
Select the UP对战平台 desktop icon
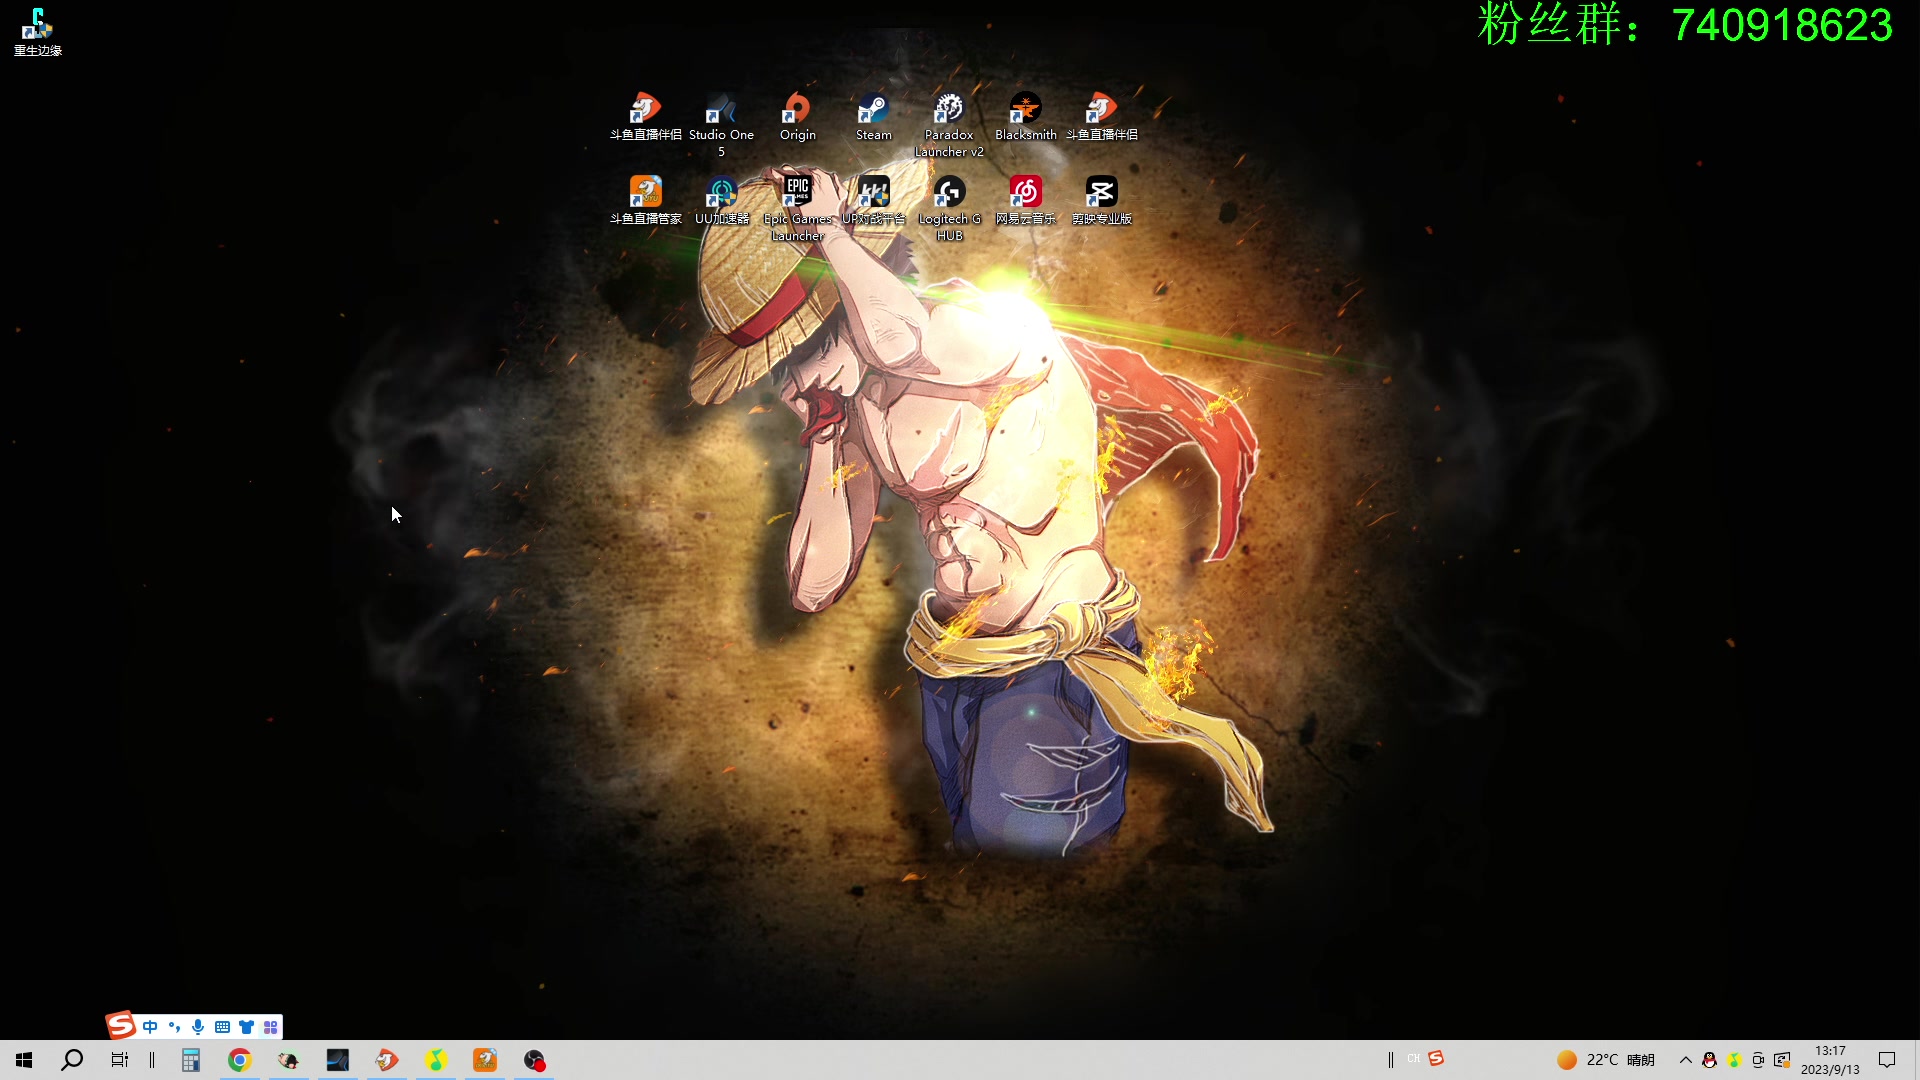coord(873,201)
